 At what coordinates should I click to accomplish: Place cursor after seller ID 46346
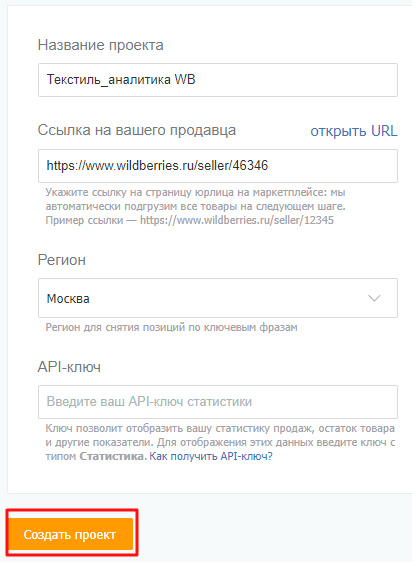(269, 166)
